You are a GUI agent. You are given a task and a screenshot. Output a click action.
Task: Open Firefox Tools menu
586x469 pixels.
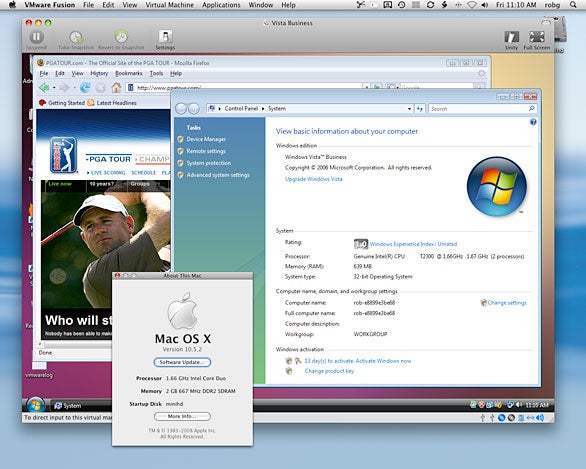156,73
